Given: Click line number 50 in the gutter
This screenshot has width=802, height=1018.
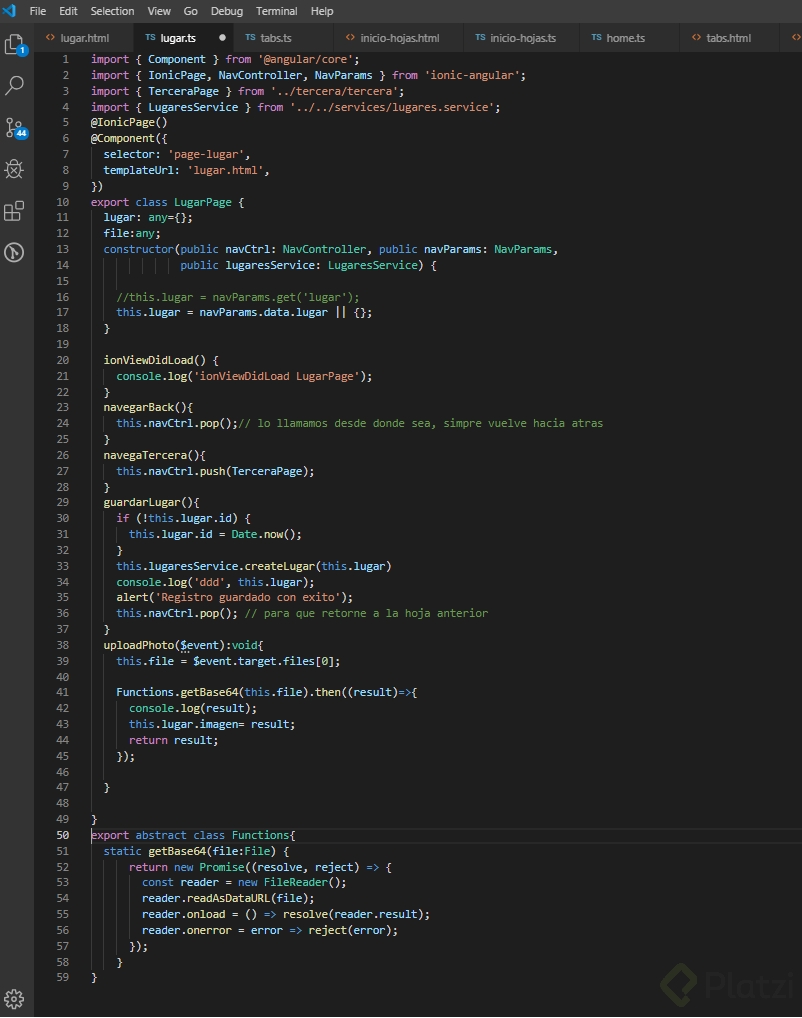Looking at the screenshot, I should (x=63, y=835).
